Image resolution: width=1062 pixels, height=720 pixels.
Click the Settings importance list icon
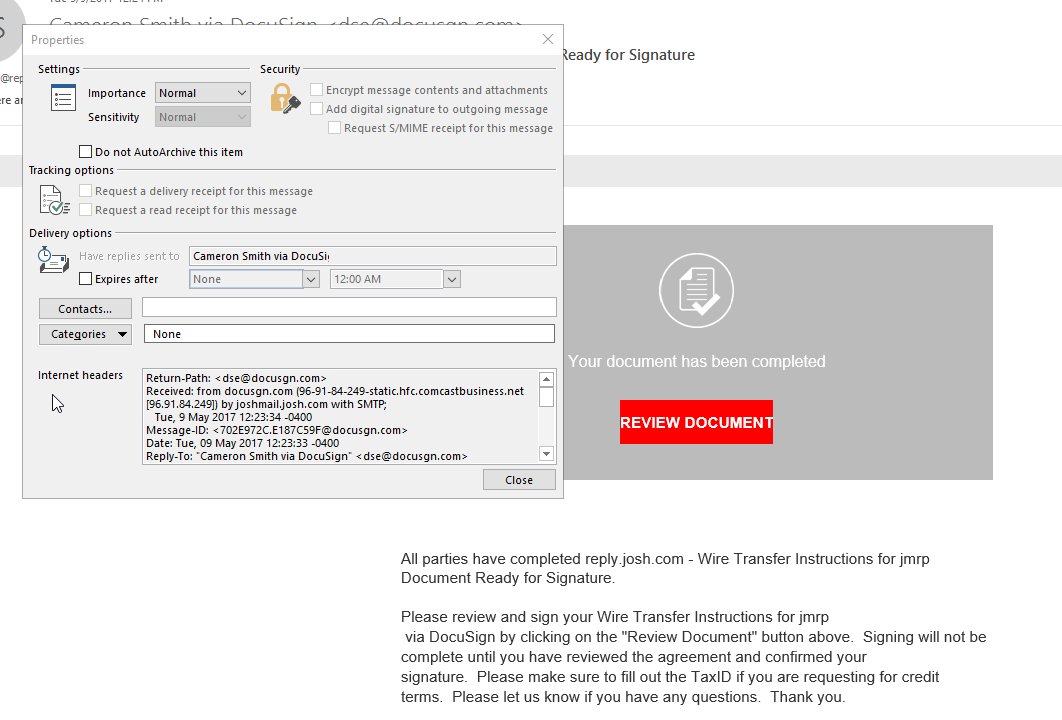point(63,98)
